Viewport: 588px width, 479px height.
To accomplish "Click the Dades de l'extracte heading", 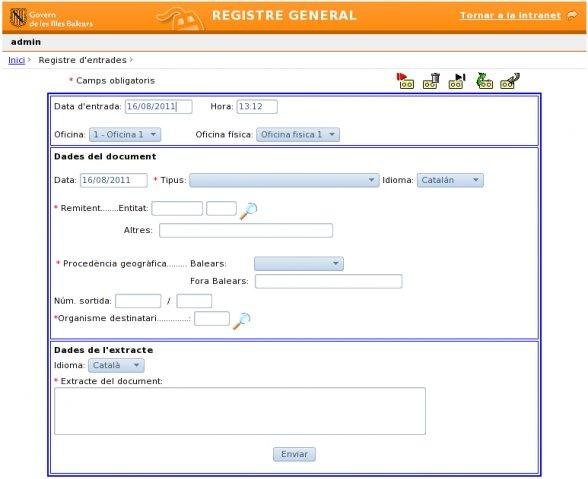I will 104,350.
